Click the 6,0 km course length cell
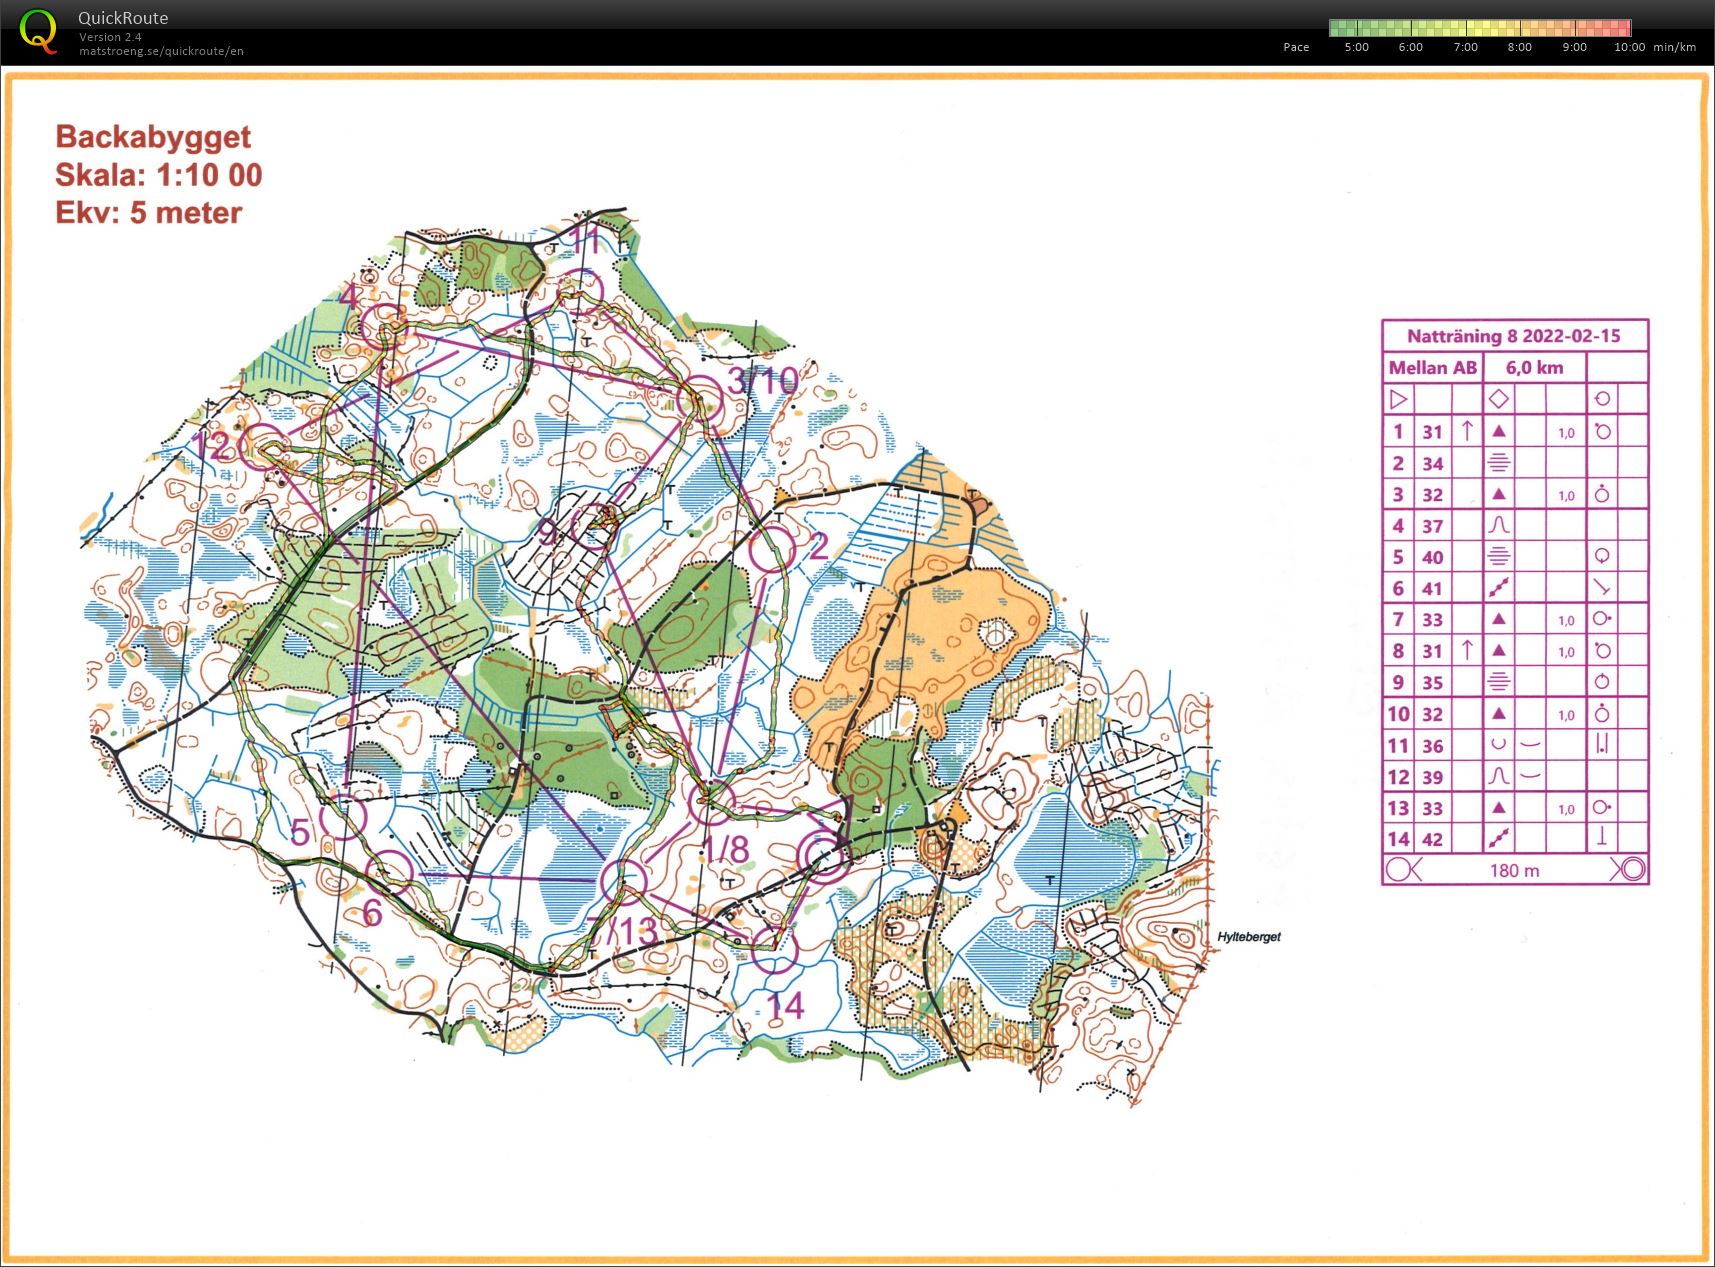The height and width of the screenshot is (1267, 1715). [x=1534, y=368]
